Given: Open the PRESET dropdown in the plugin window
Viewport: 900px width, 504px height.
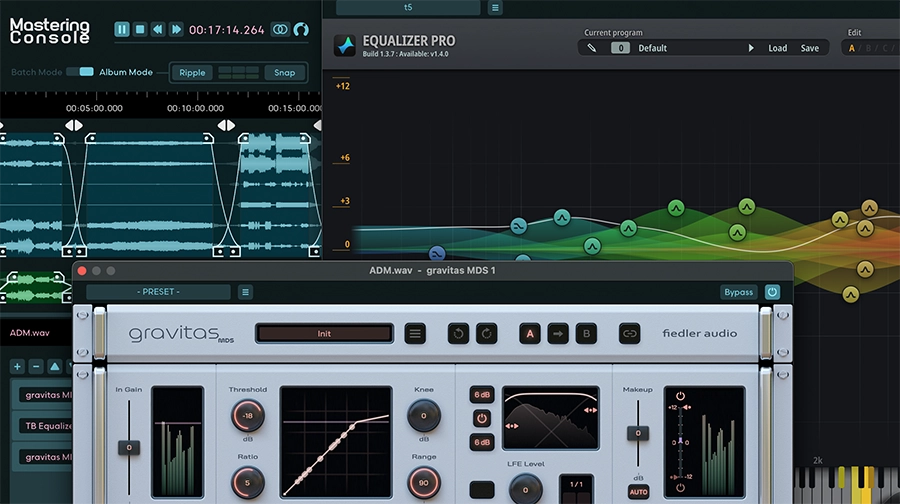Looking at the screenshot, I should click(x=158, y=292).
